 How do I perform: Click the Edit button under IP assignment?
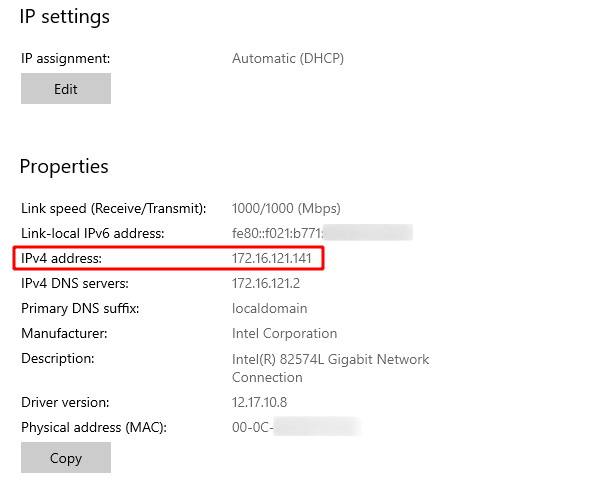click(x=66, y=89)
